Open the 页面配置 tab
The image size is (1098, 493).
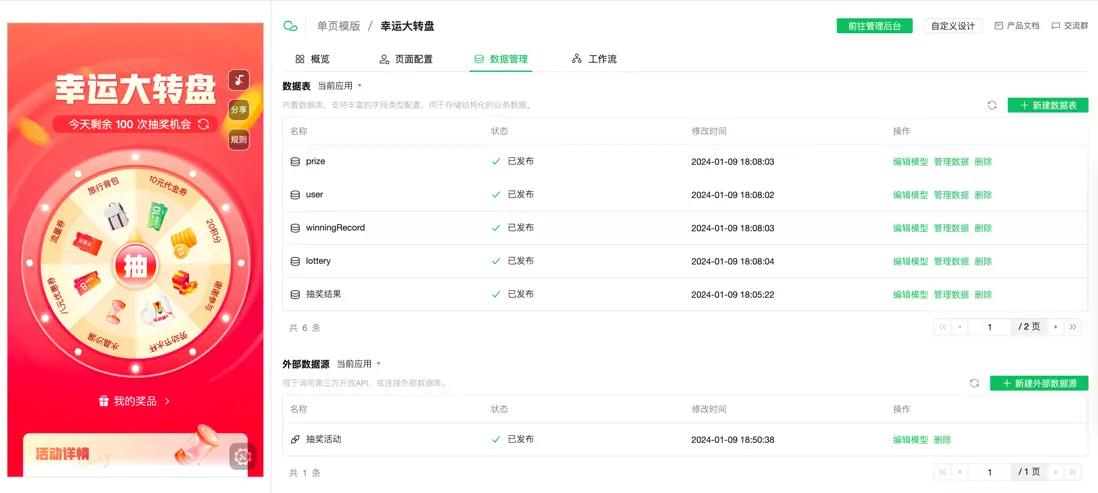point(406,59)
